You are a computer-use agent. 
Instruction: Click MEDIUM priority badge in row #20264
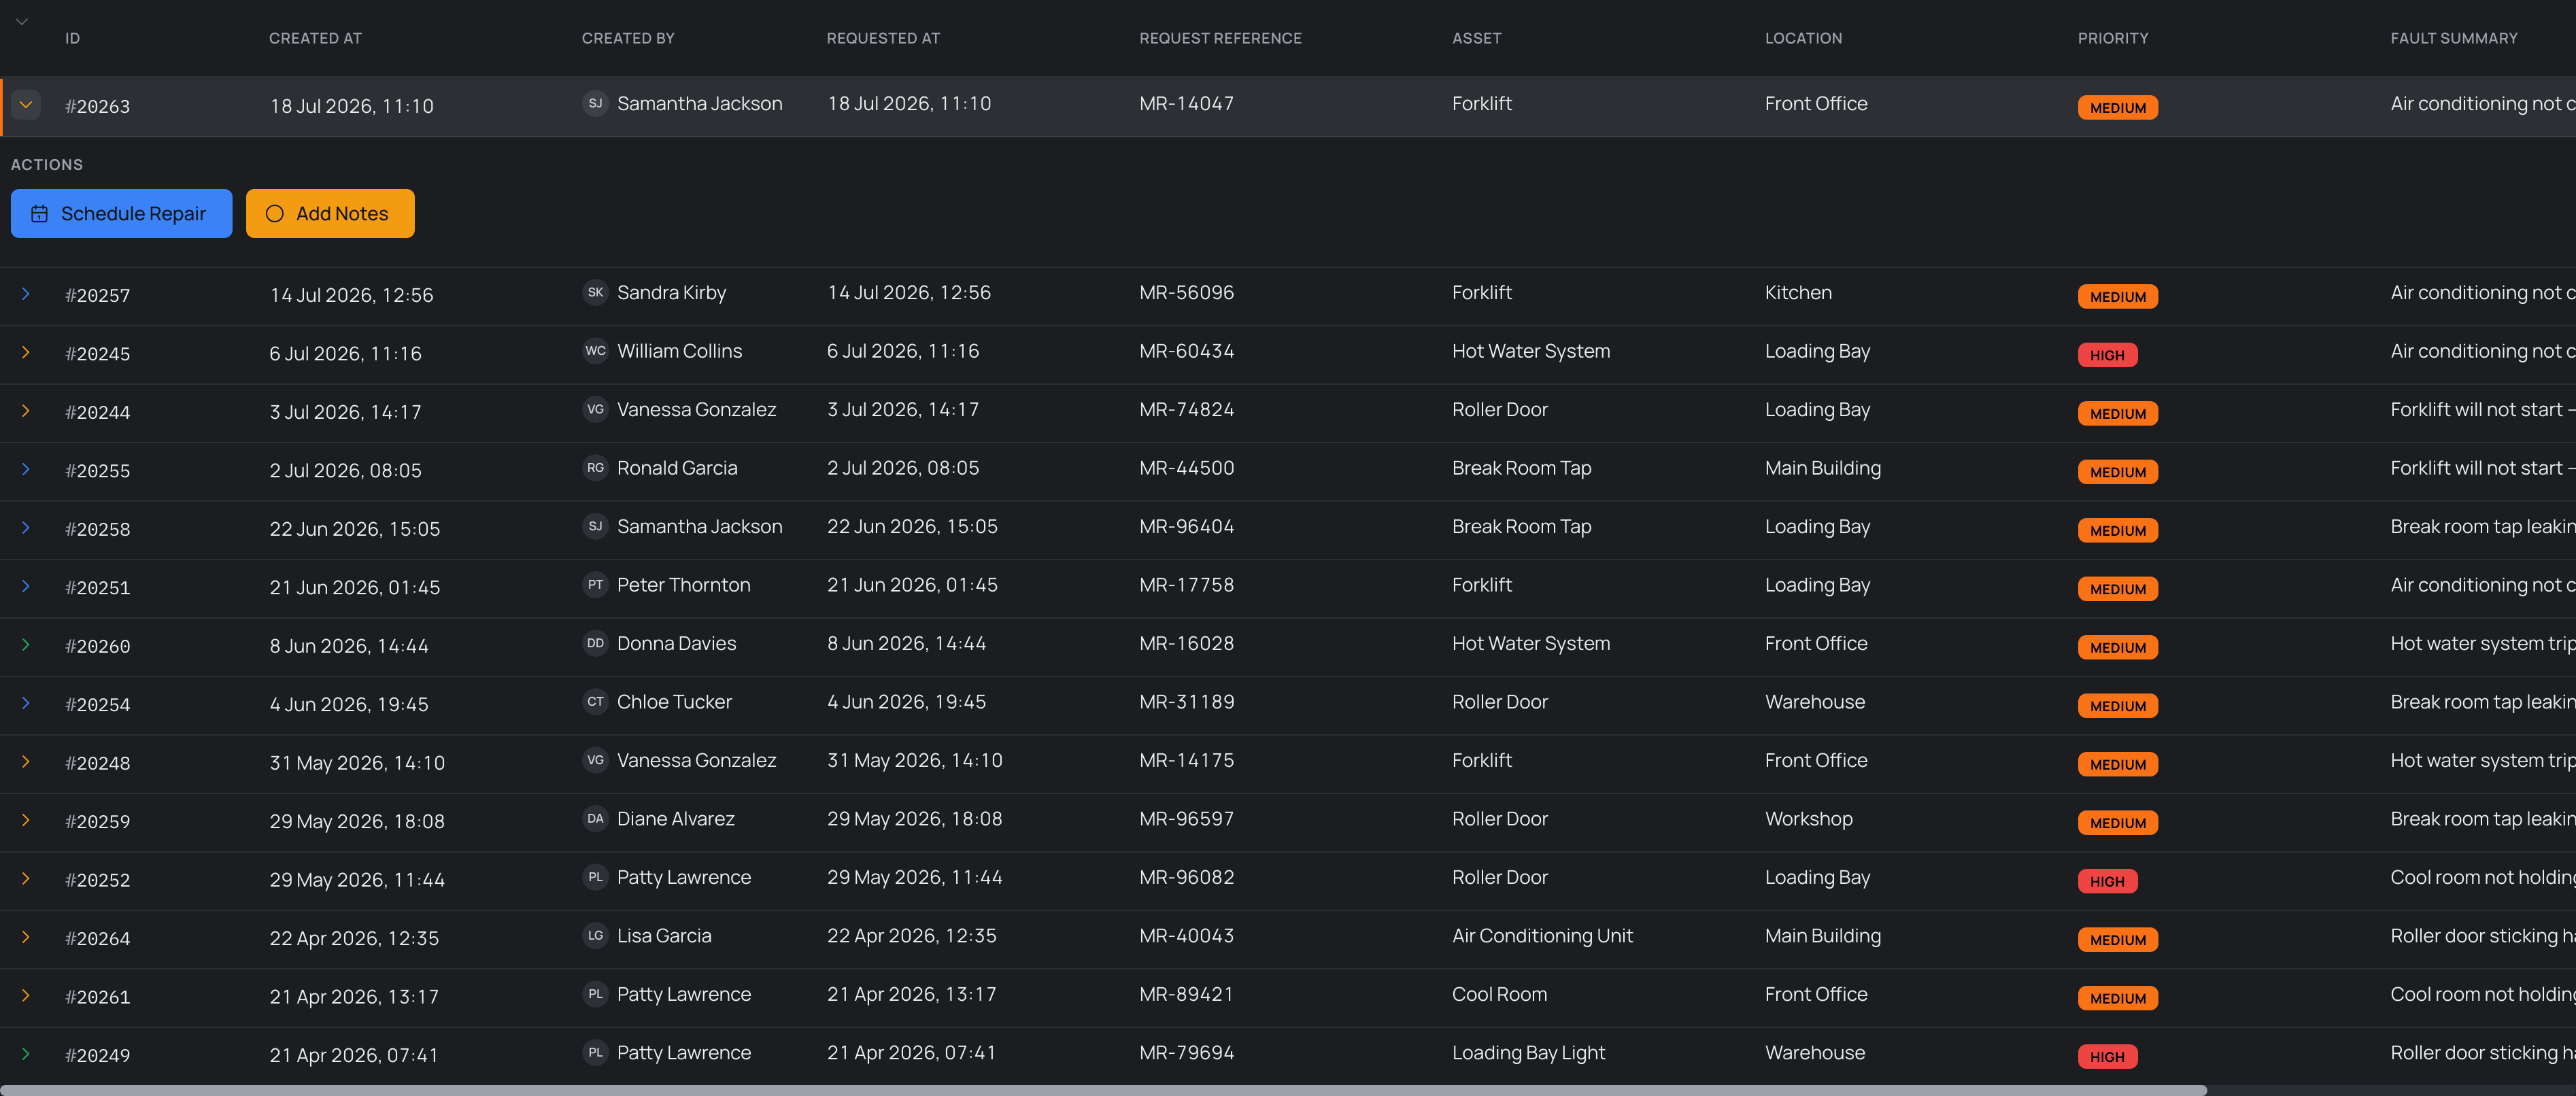[2117, 939]
